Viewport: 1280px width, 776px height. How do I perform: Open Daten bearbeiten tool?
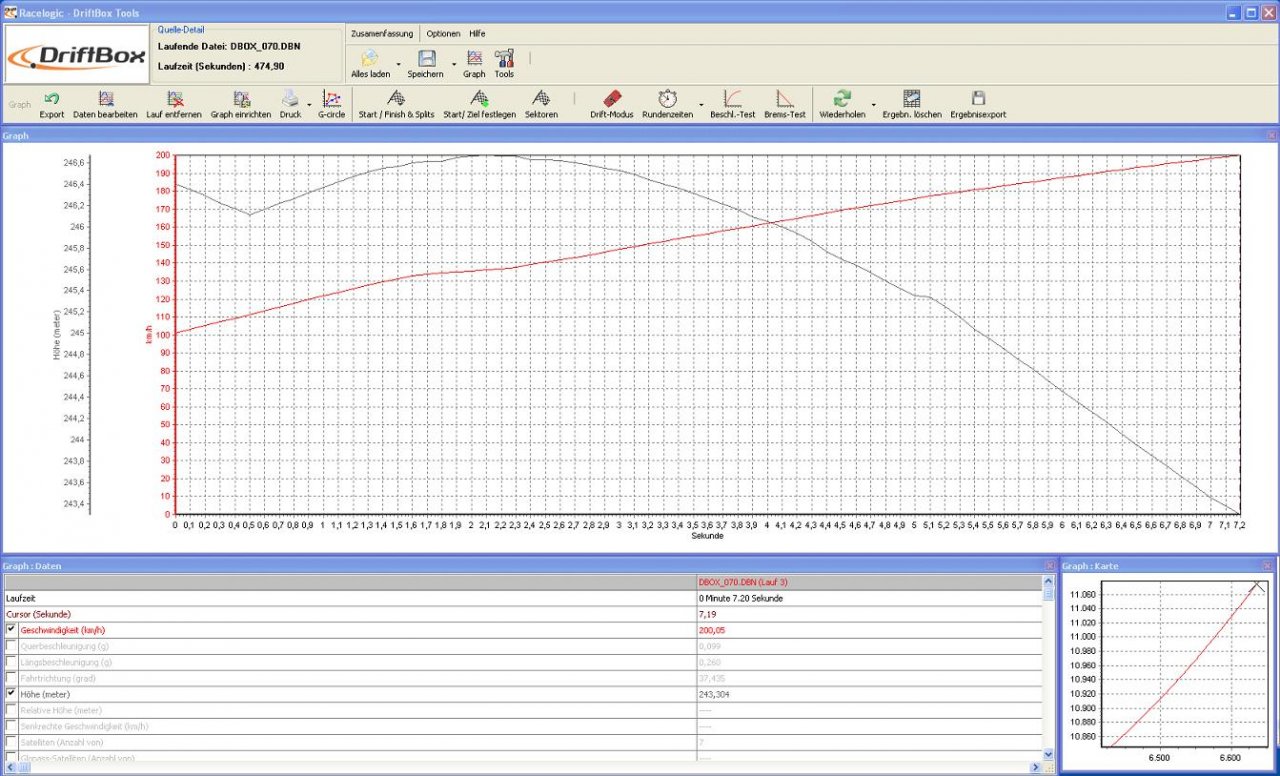pyautogui.click(x=105, y=99)
